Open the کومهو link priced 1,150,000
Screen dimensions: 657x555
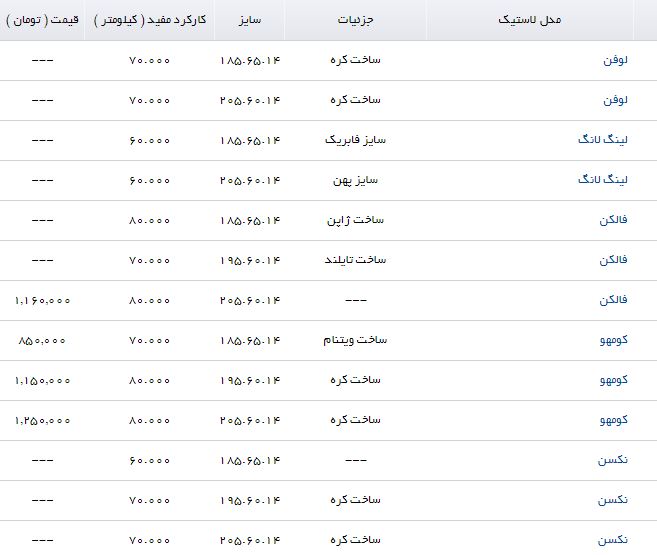pyautogui.click(x=613, y=380)
